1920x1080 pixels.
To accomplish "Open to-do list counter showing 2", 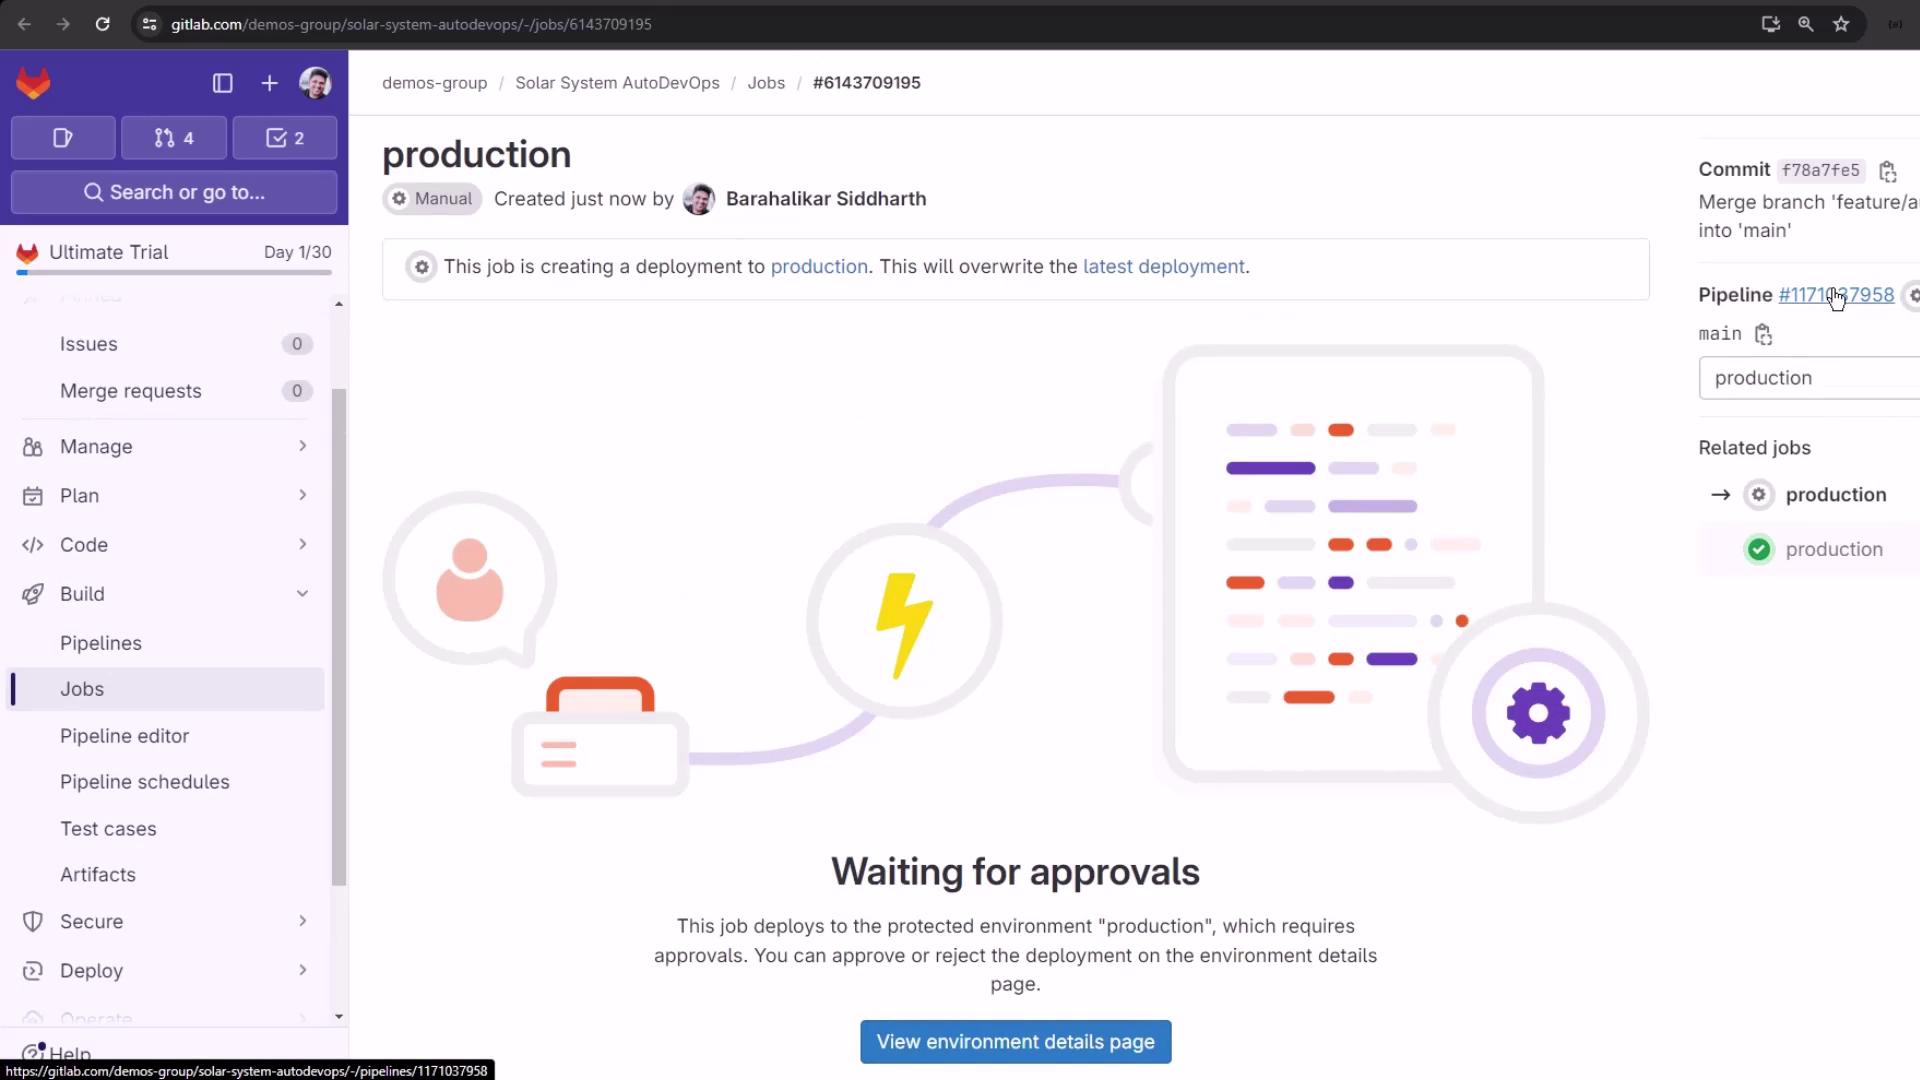I will tap(285, 138).
